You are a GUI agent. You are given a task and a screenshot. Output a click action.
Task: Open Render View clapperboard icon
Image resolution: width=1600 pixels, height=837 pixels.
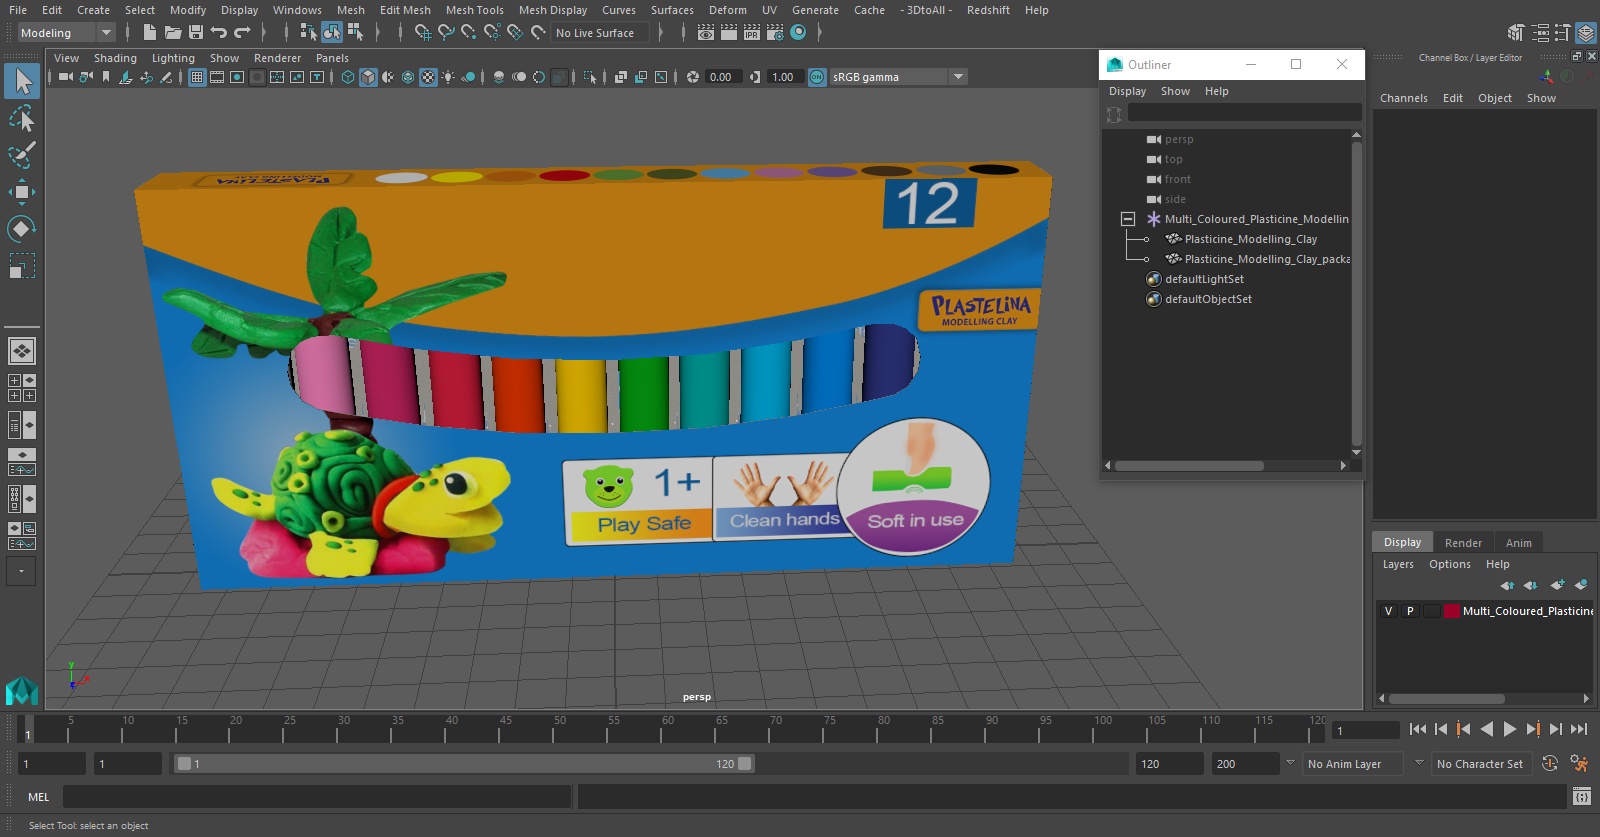pos(706,33)
